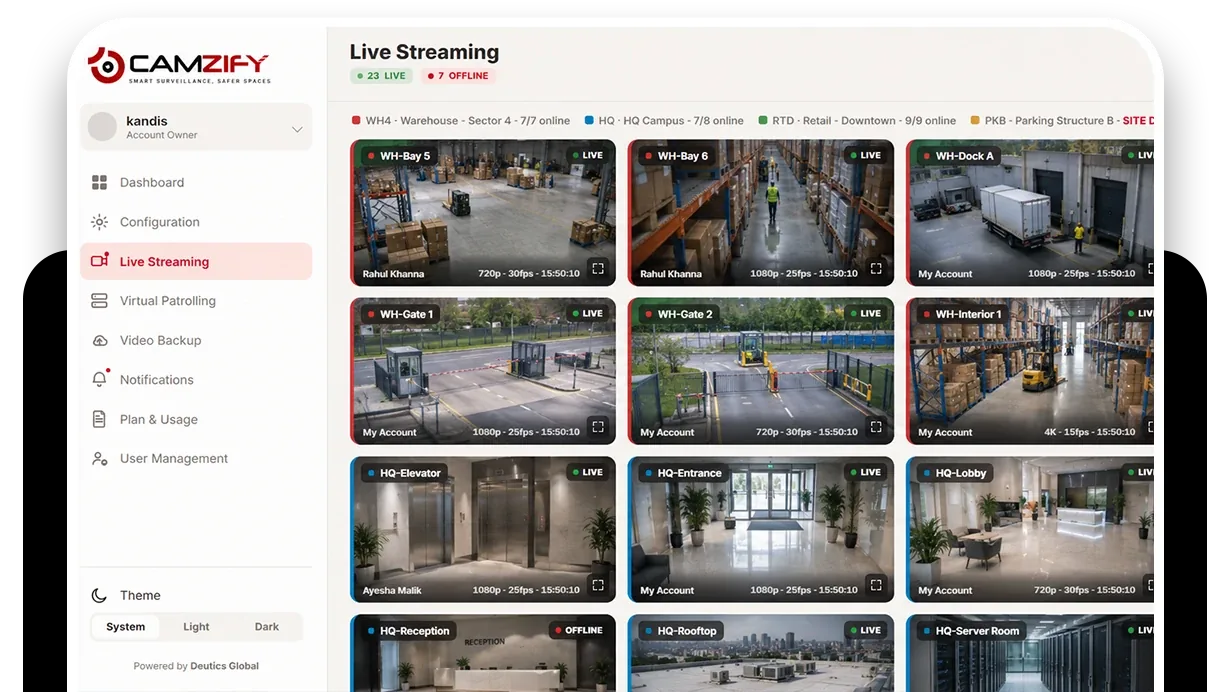Select the WH4 Warehouse Sector 4 site filter
This screenshot has height=692, width=1229.
[x=461, y=121]
